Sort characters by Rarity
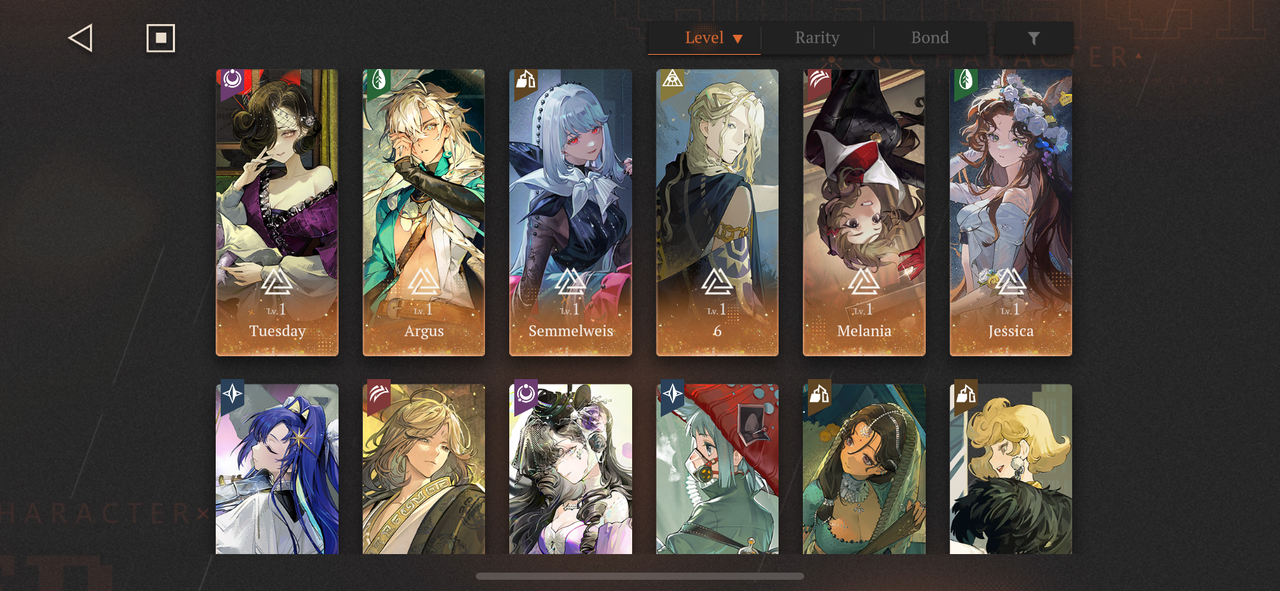 (x=817, y=38)
